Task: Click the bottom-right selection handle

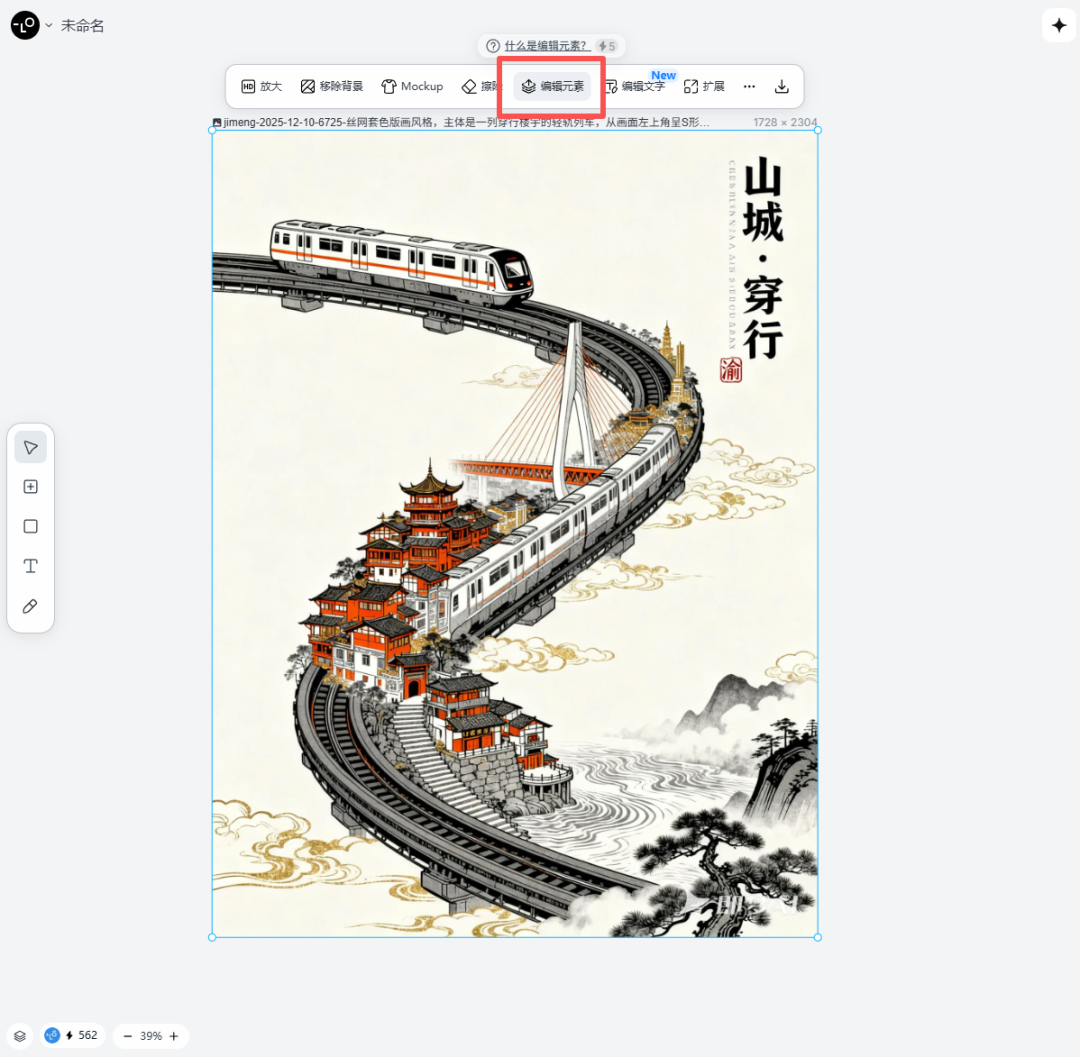Action: click(x=818, y=937)
